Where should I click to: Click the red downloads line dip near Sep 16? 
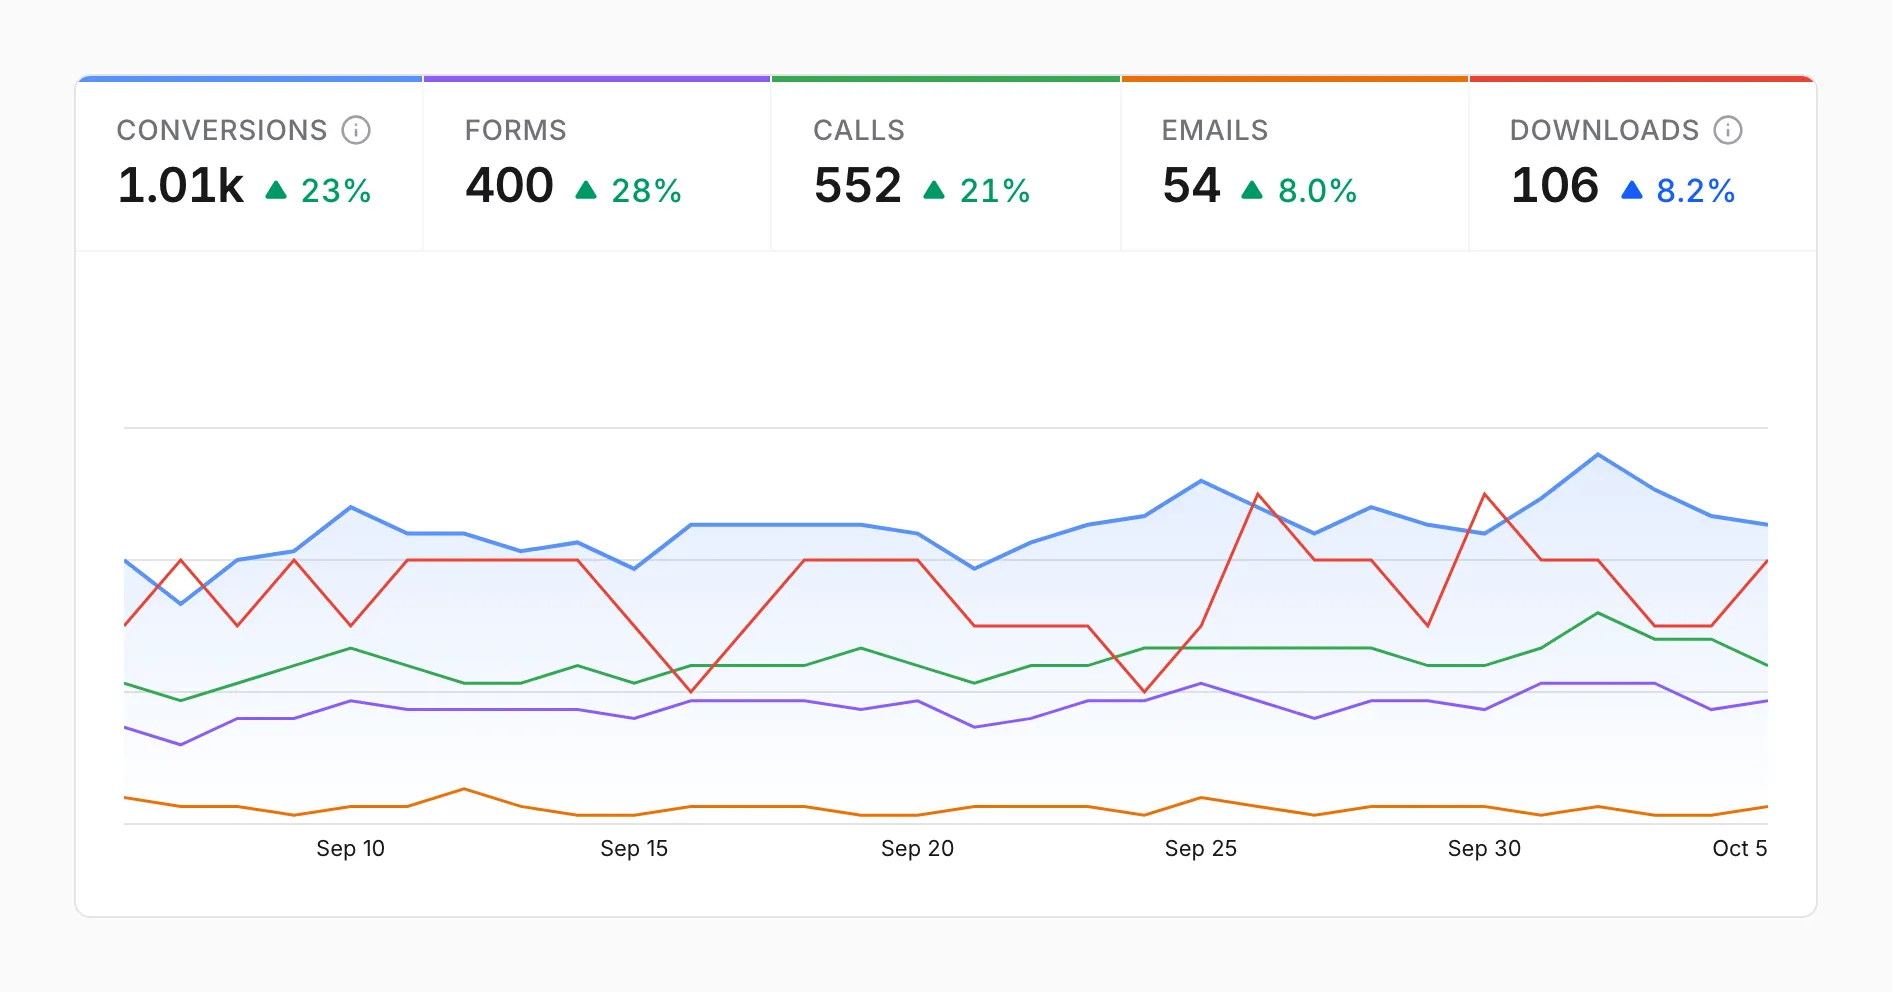pos(691,691)
